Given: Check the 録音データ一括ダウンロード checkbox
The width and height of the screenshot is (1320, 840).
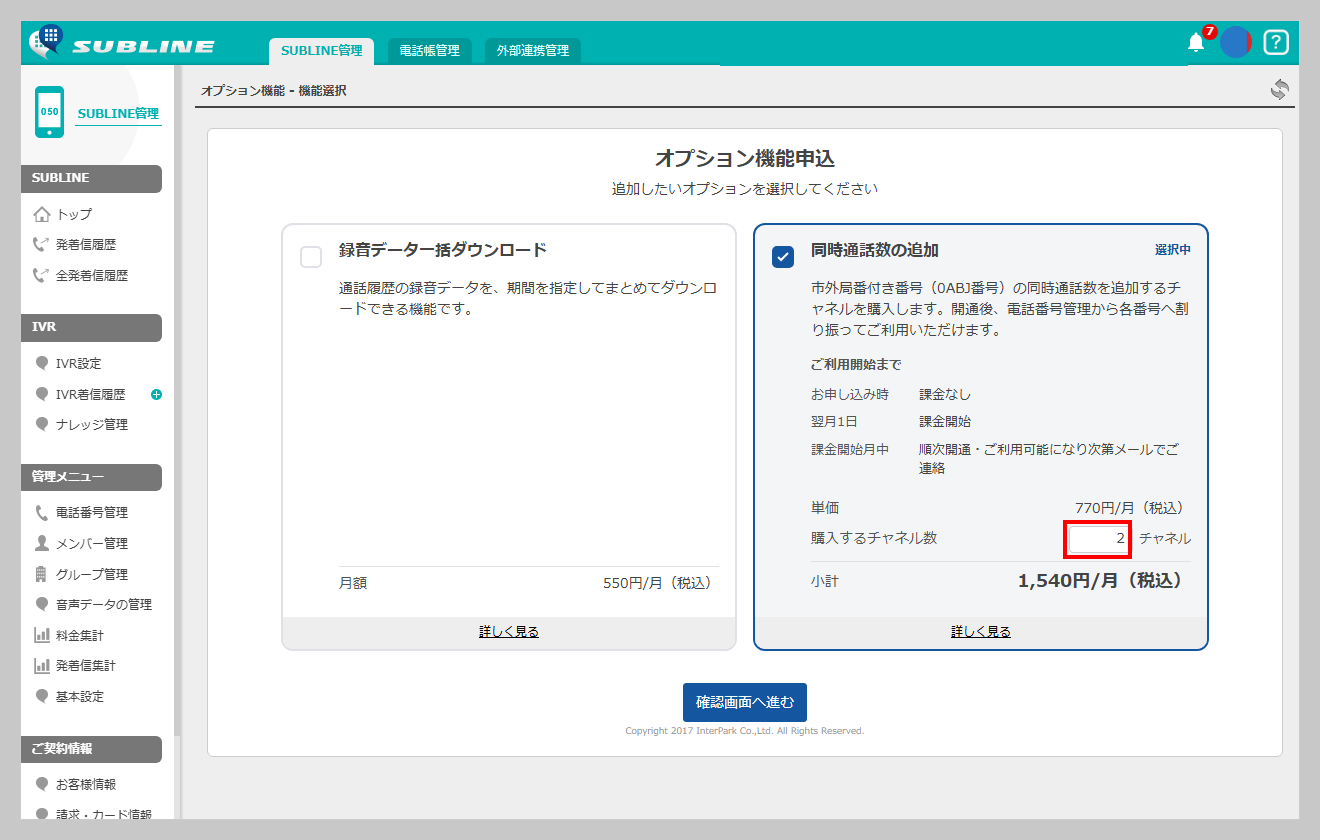Looking at the screenshot, I should pos(311,257).
